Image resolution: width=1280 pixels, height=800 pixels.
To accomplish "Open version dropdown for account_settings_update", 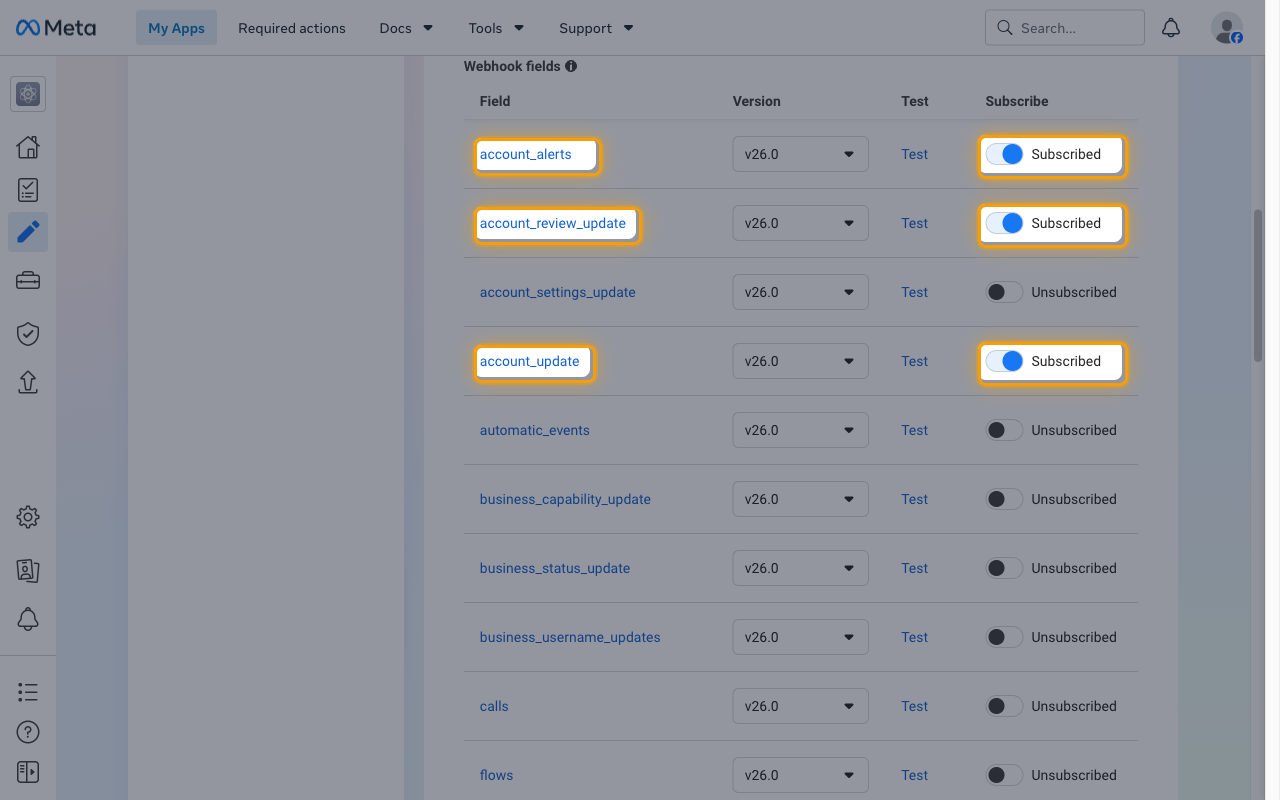I will pos(800,292).
